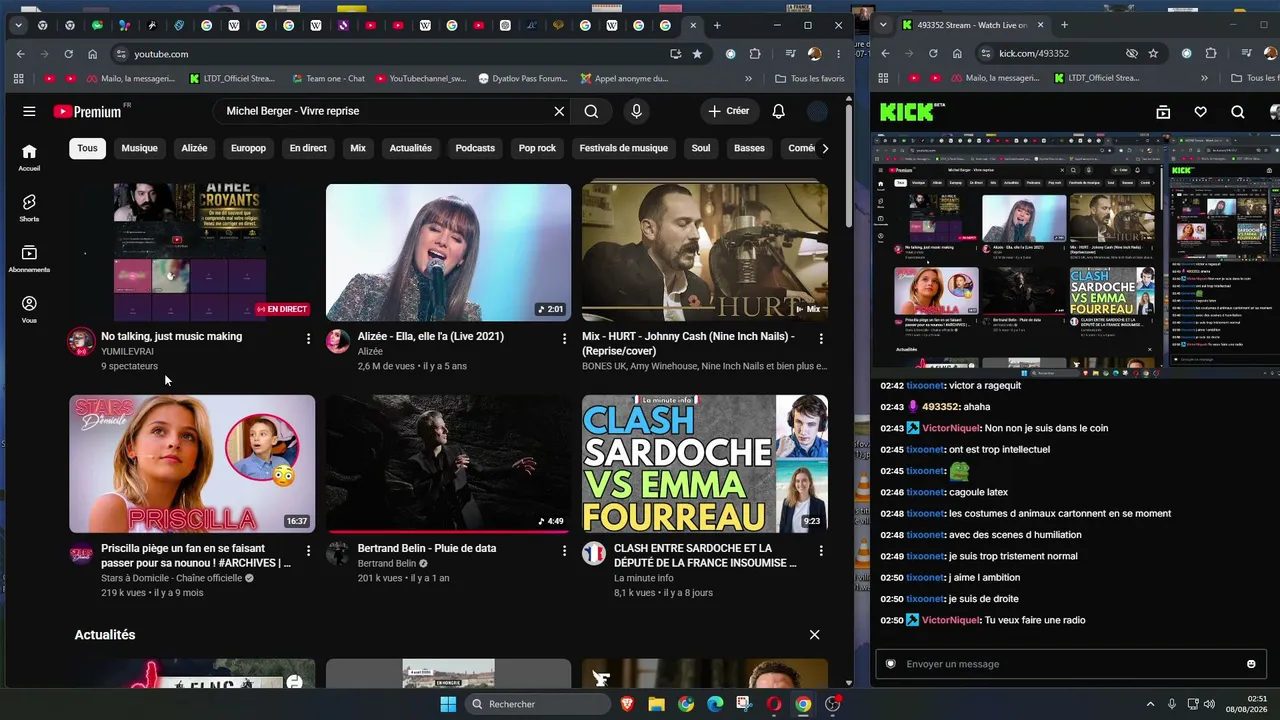Open options menu for HURT Johnny Cash mix

[x=821, y=339]
